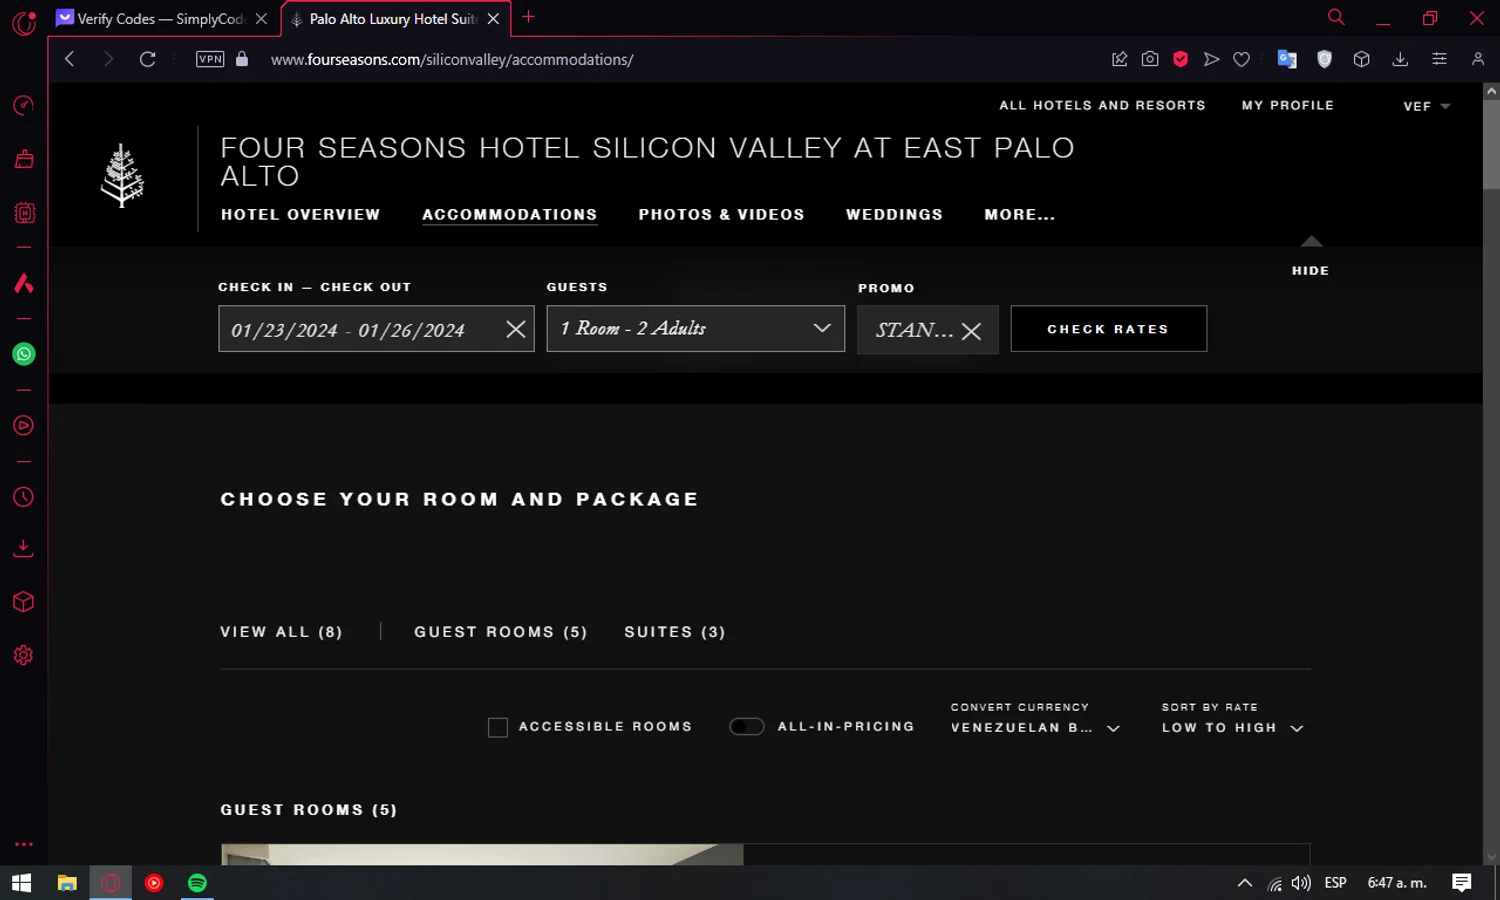The image size is (1500, 900).
Task: Take a snapshot with camera icon
Action: coord(1150,59)
